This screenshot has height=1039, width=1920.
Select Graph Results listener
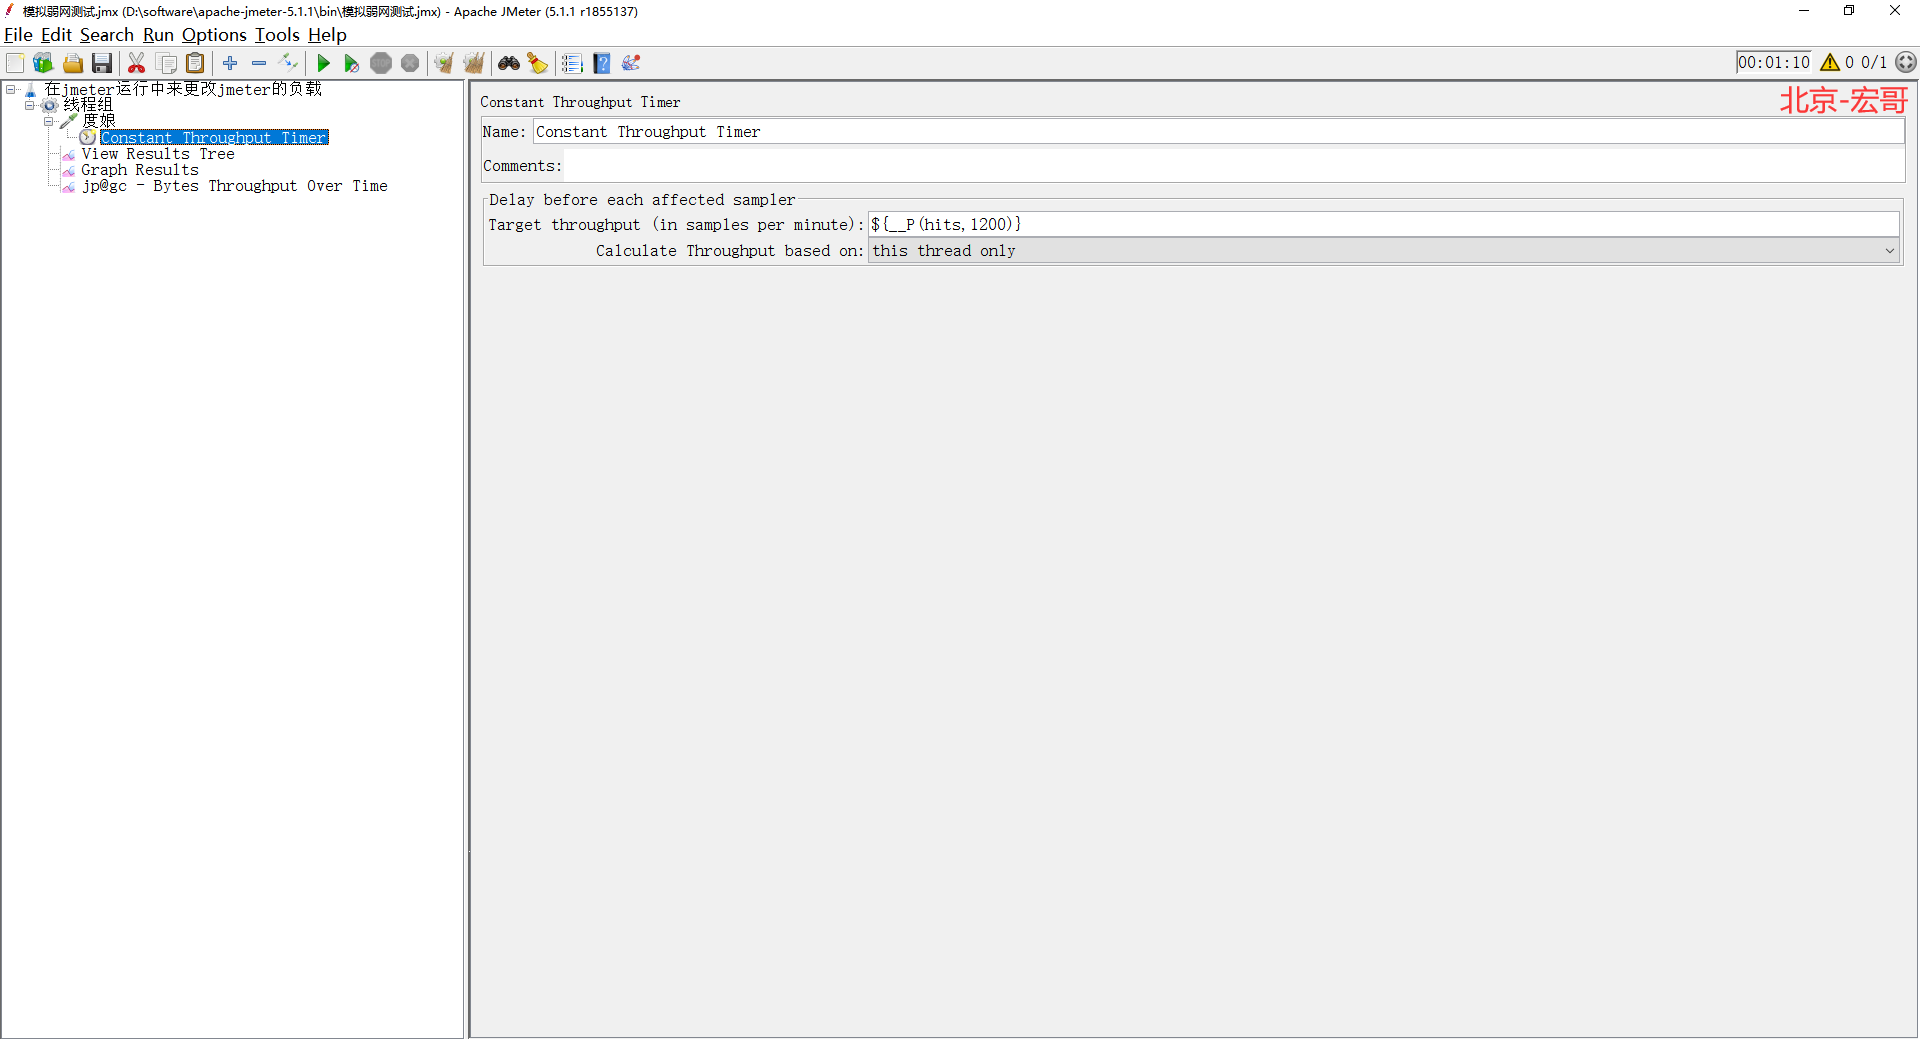tap(140, 170)
